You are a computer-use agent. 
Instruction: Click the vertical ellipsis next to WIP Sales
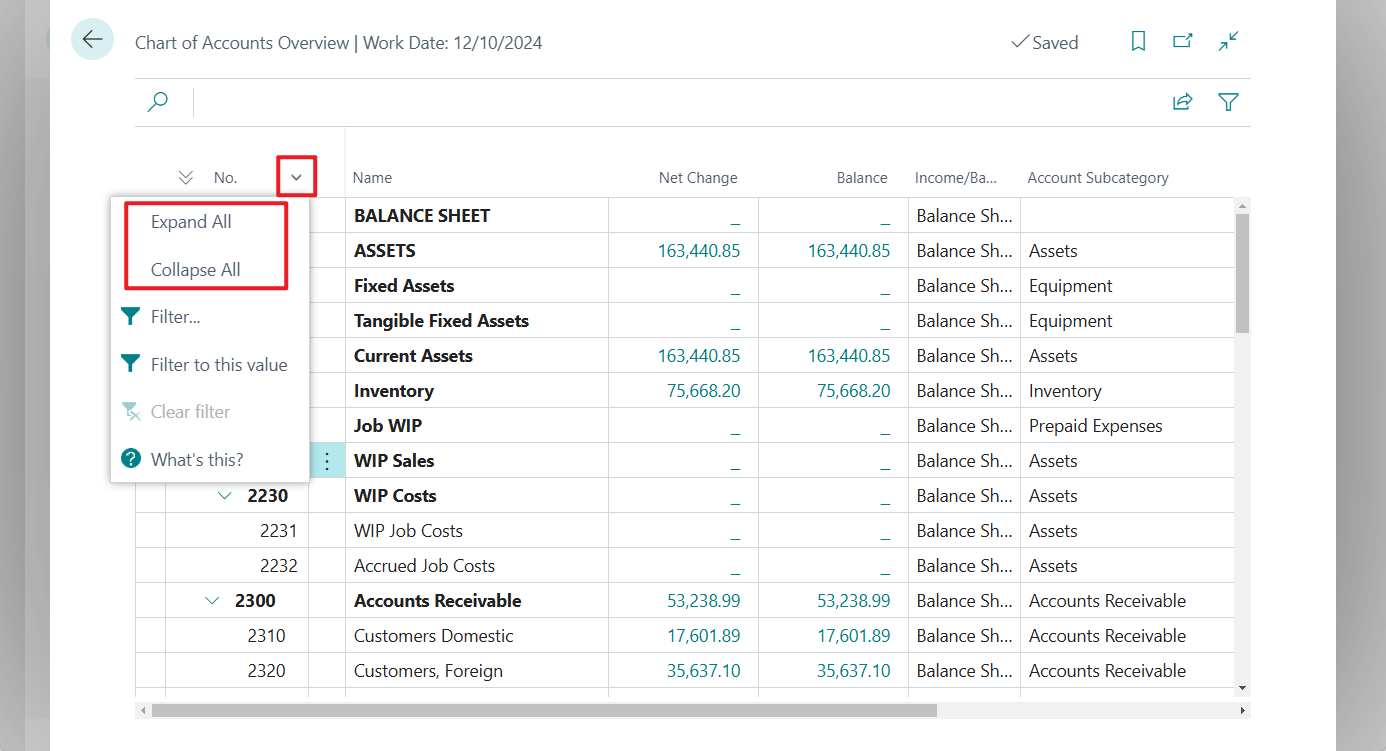point(326,460)
